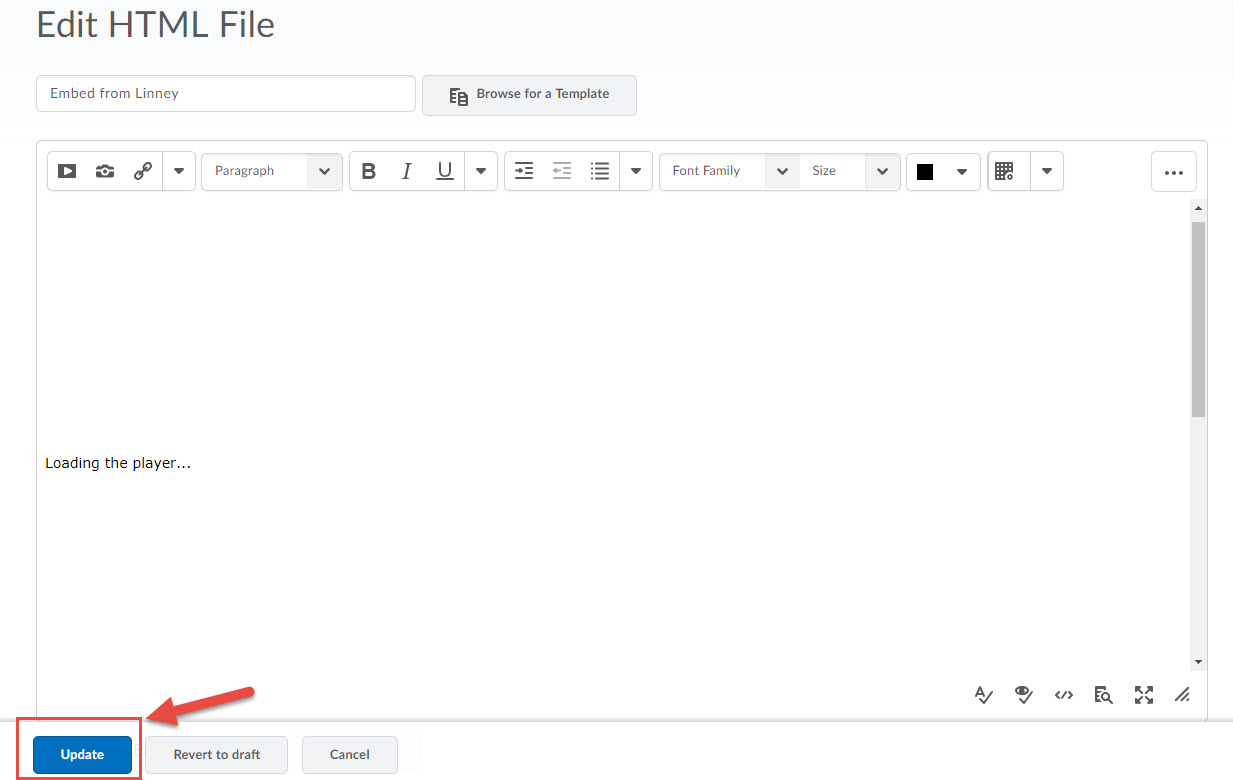Click Browse for a Template
Viewport: 1233px width, 780px height.
pyautogui.click(x=529, y=95)
